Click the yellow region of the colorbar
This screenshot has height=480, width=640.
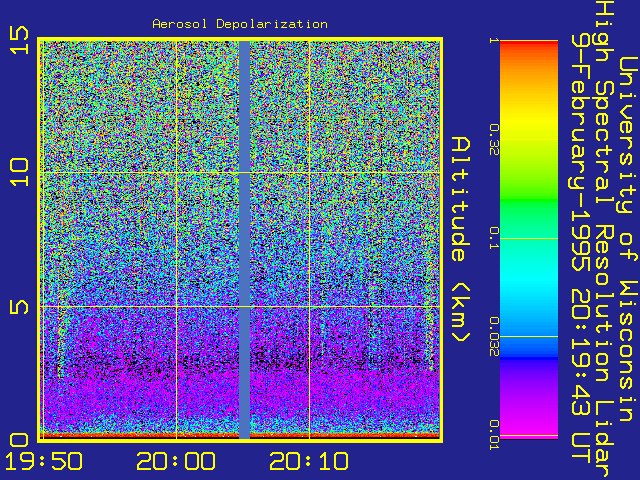(x=529, y=121)
